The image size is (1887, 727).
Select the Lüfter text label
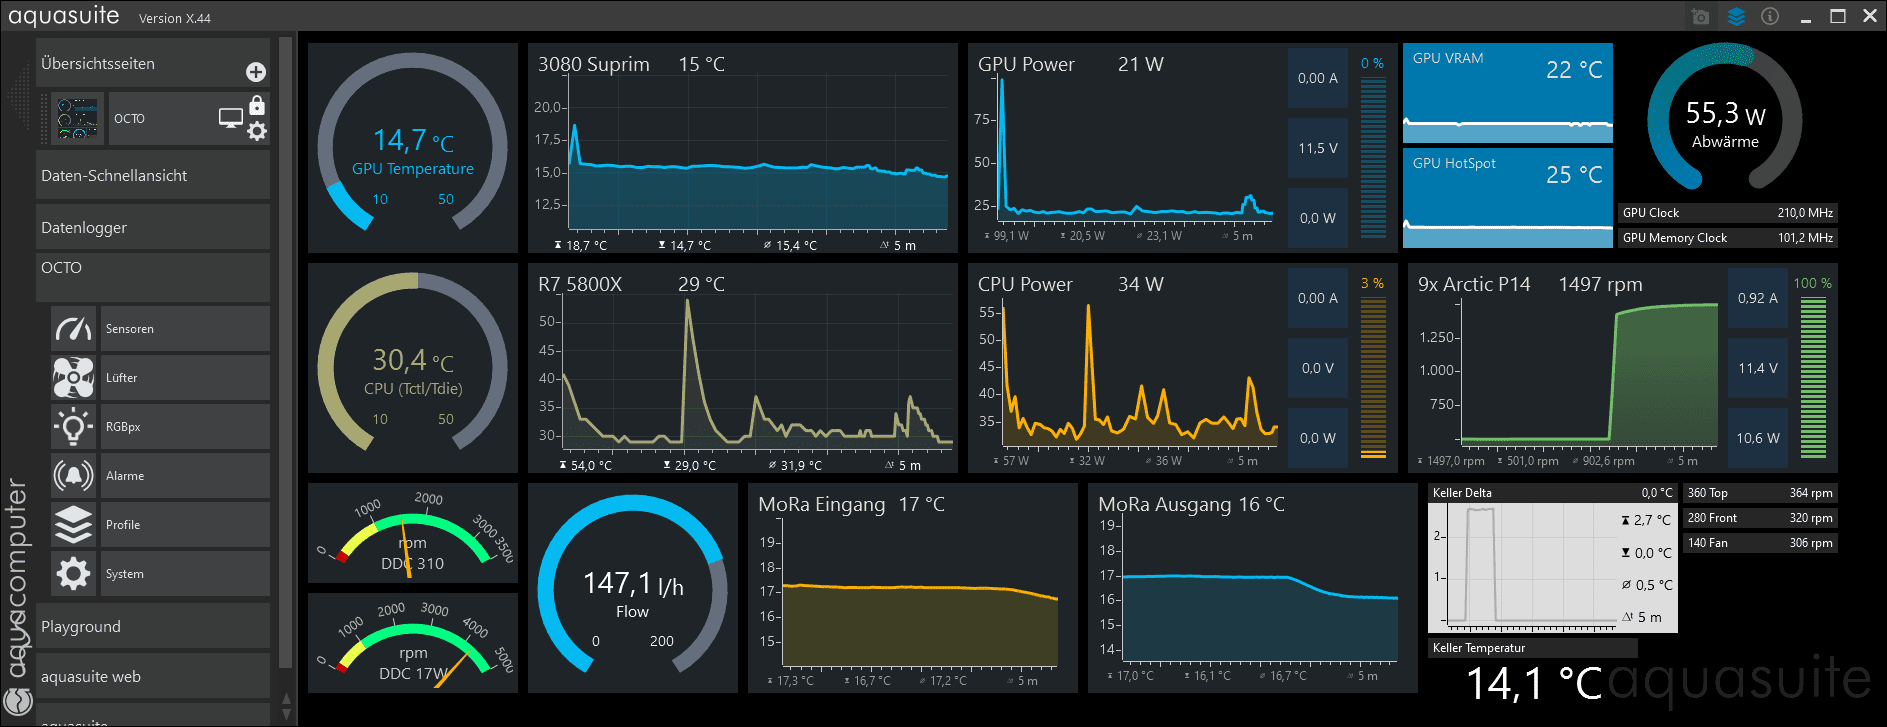122,378
